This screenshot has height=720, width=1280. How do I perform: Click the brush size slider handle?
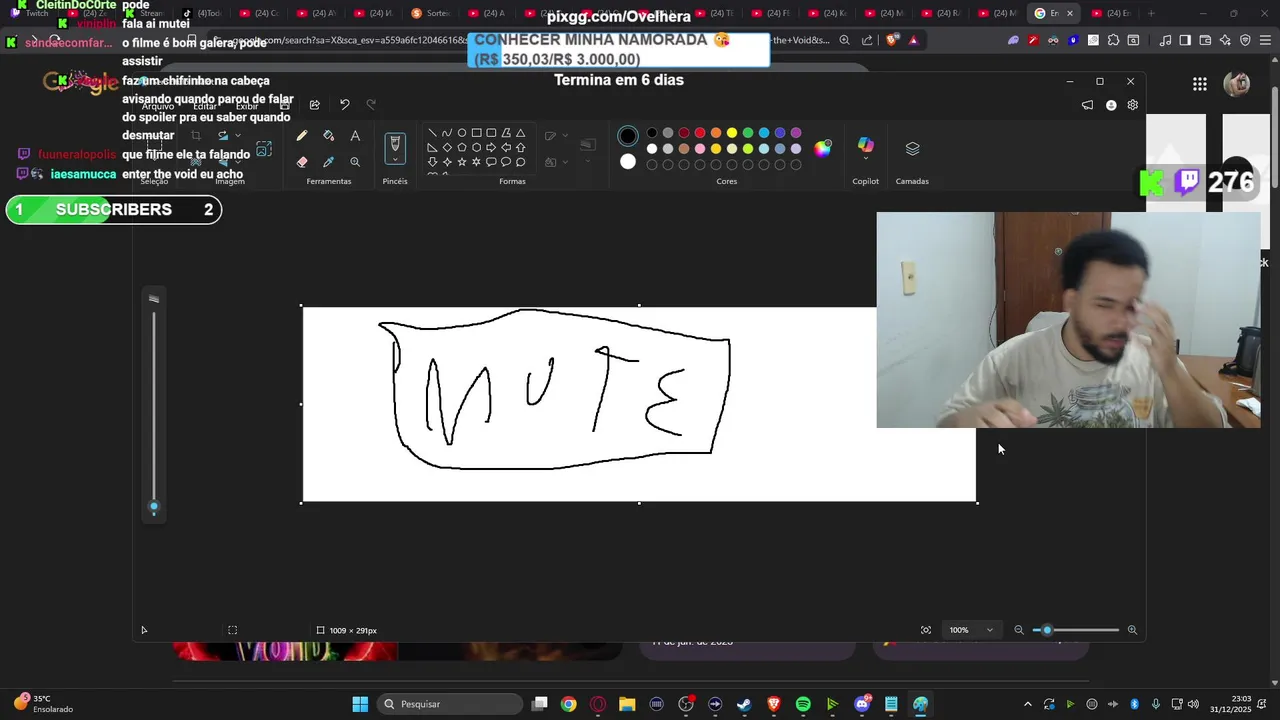154,507
